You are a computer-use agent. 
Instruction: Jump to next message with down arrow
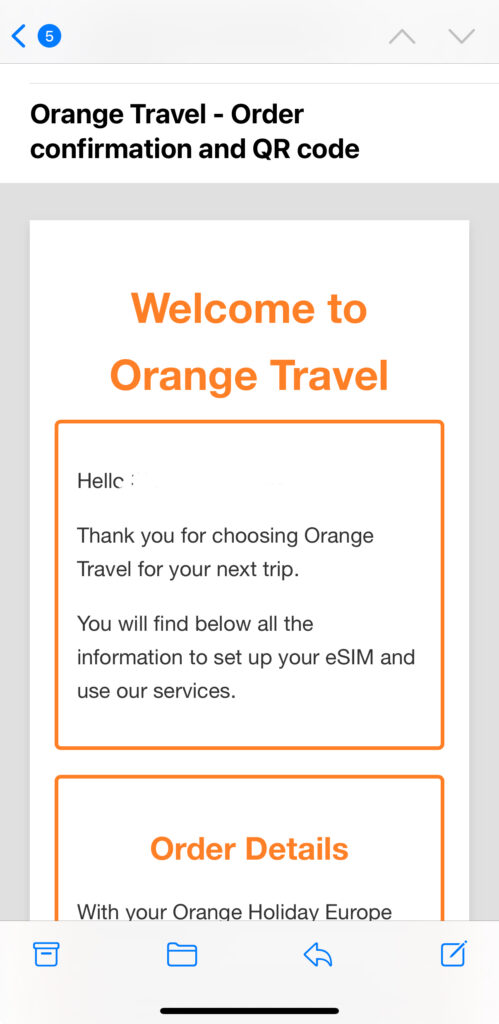click(462, 37)
